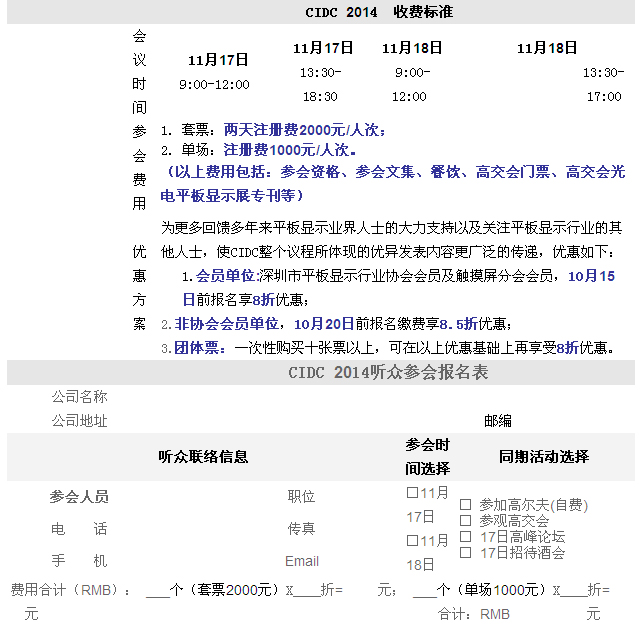Tick the 参观高交会 checkbox
Viewport: 640px width, 626px height.
(466, 521)
